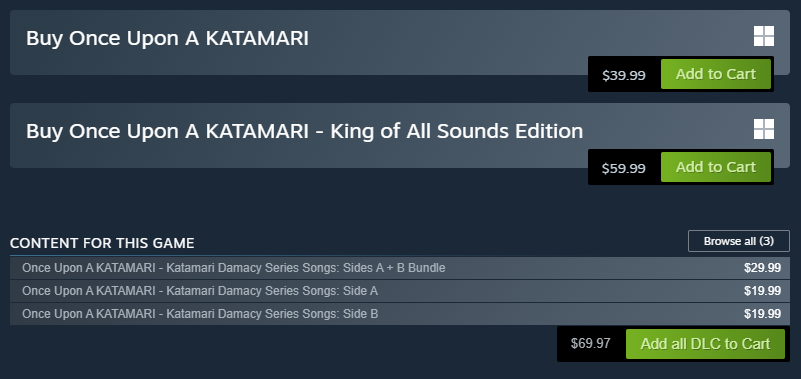Screen dimensions: 801x379
Task: Click the Windows icon for King of All Sounds Edition
Action: (x=764, y=129)
